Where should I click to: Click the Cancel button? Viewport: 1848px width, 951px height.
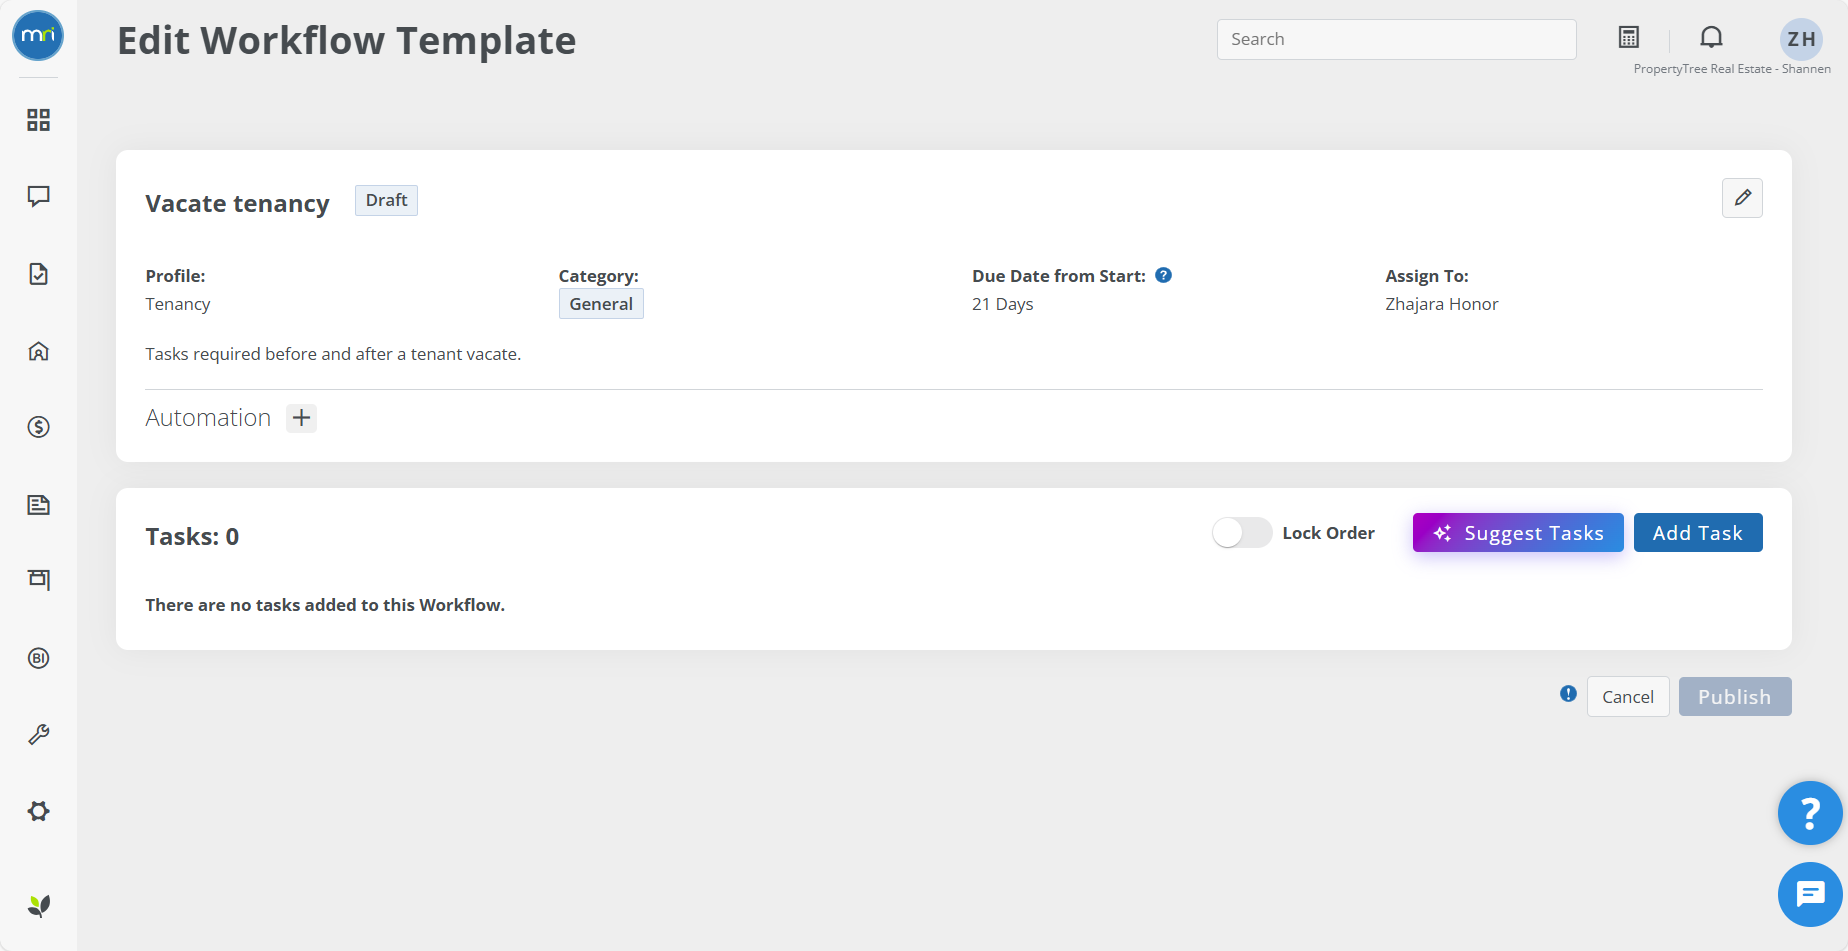coord(1628,697)
